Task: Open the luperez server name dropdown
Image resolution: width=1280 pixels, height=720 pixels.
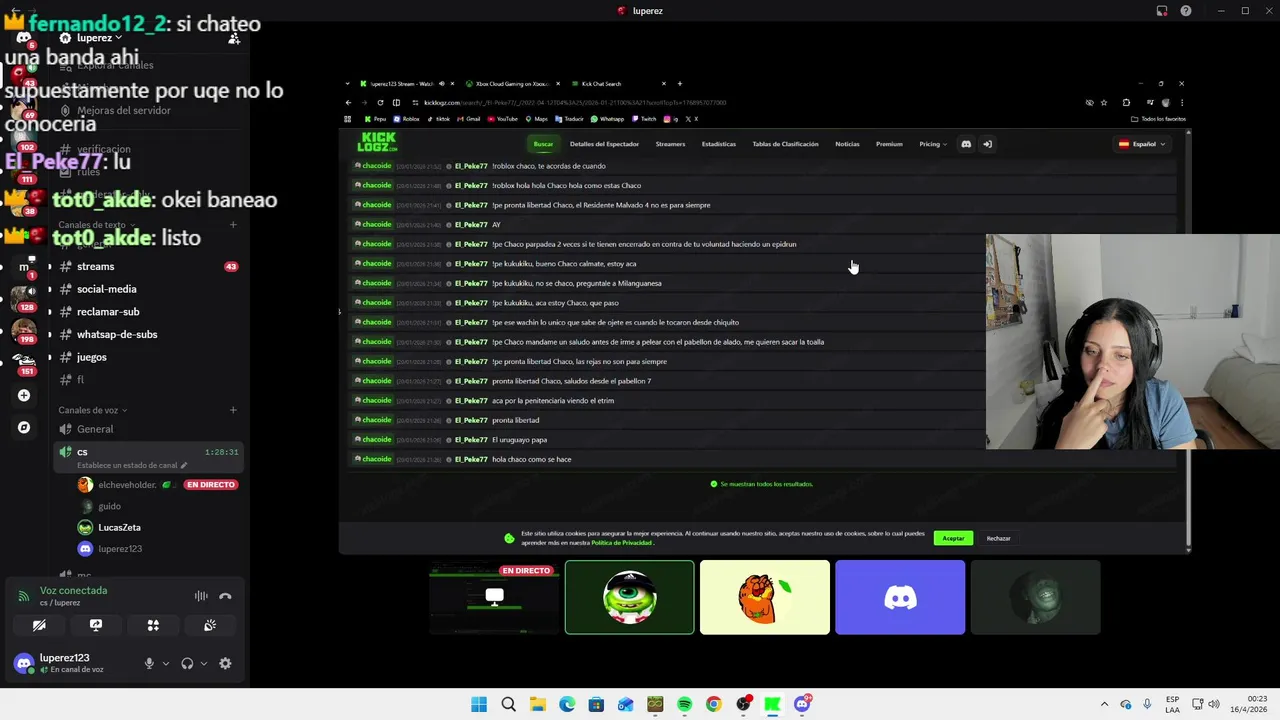Action: click(98, 38)
